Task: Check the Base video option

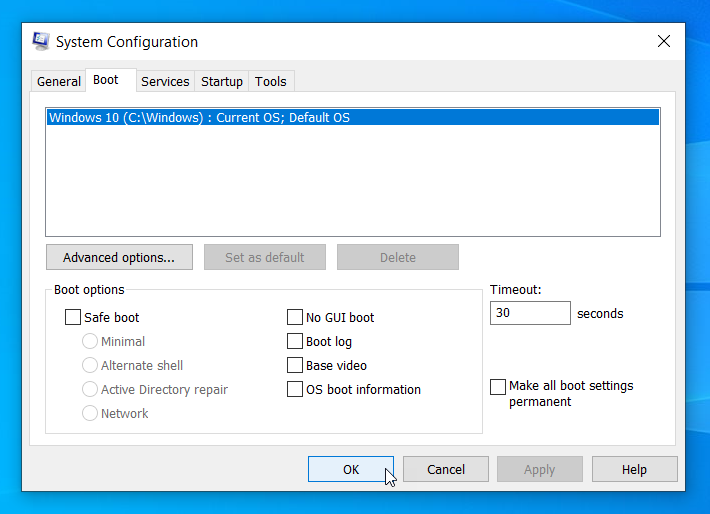Action: [294, 365]
